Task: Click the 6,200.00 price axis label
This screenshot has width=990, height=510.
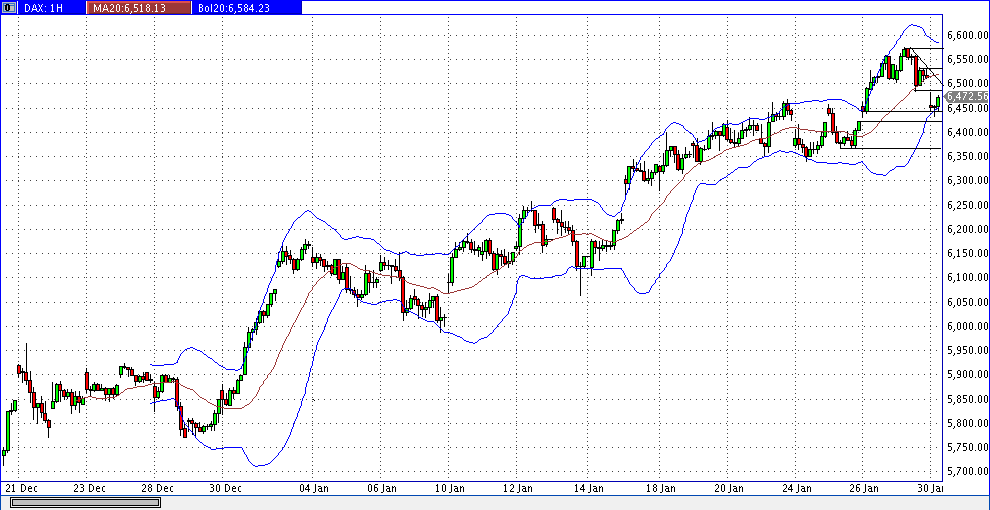Action: pos(967,229)
